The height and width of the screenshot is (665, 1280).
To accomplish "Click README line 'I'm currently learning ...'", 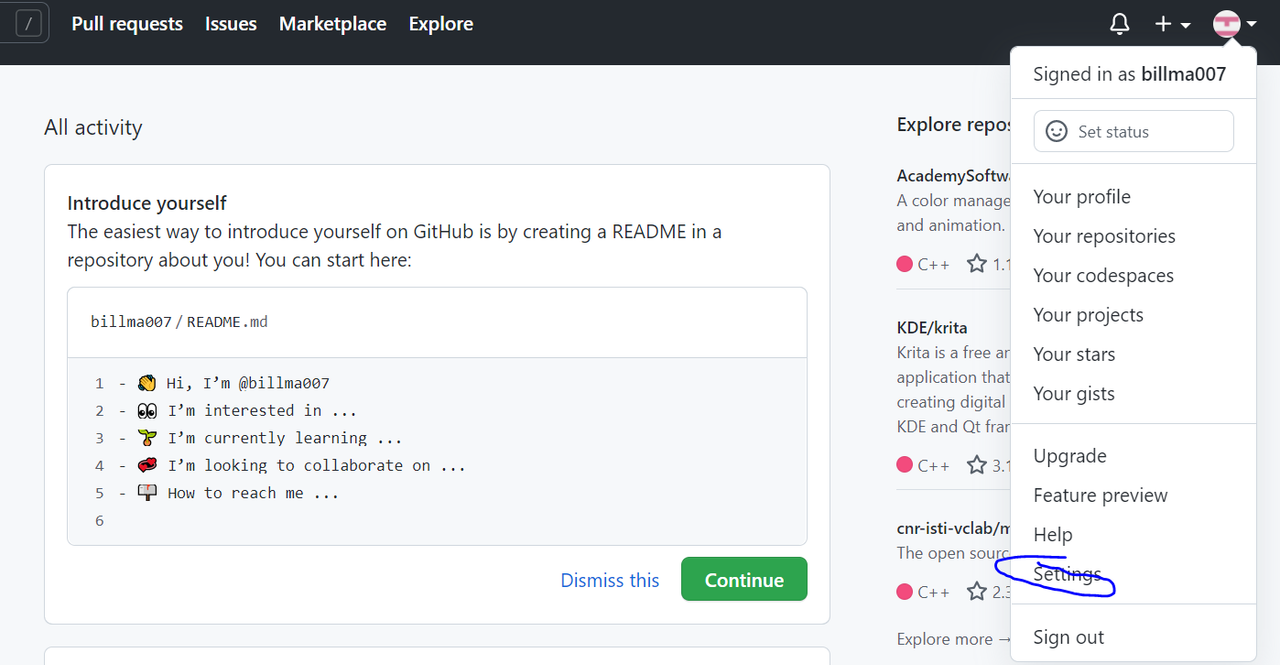I will coord(285,438).
